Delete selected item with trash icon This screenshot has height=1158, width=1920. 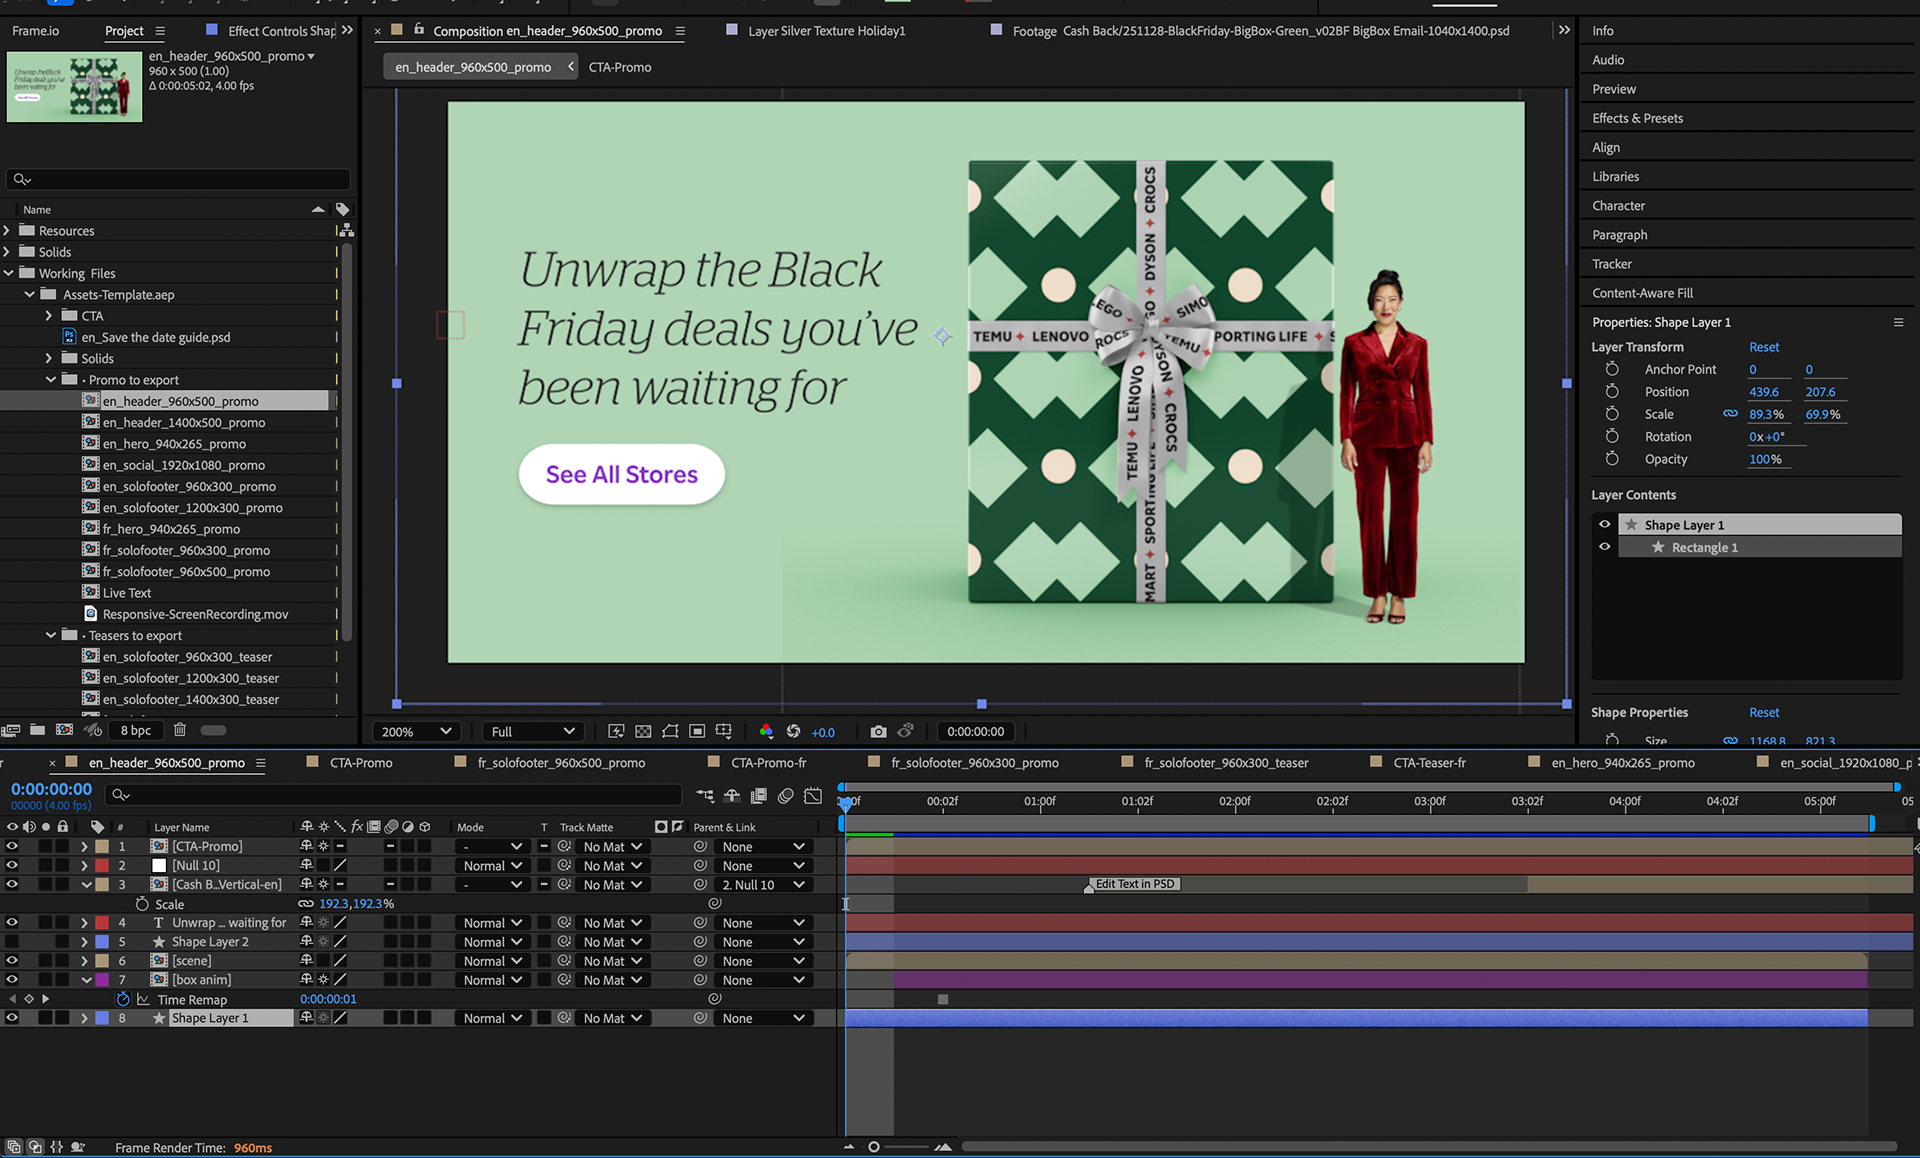(180, 730)
